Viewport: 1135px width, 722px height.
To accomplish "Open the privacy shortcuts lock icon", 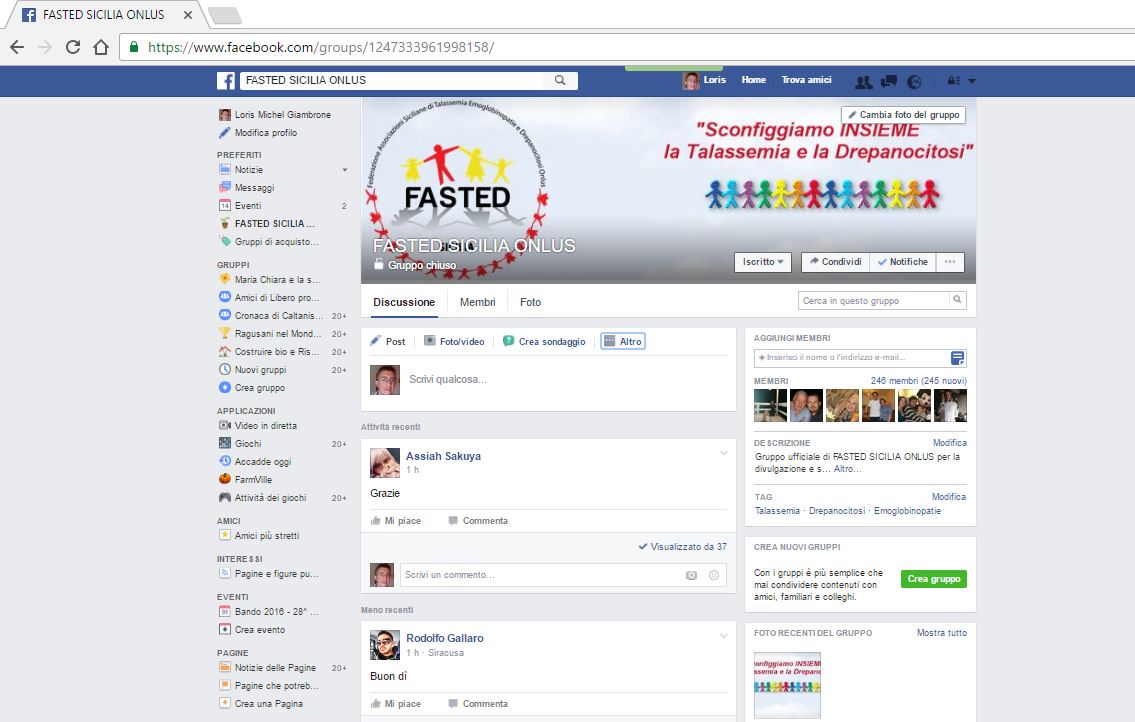I will click(953, 80).
